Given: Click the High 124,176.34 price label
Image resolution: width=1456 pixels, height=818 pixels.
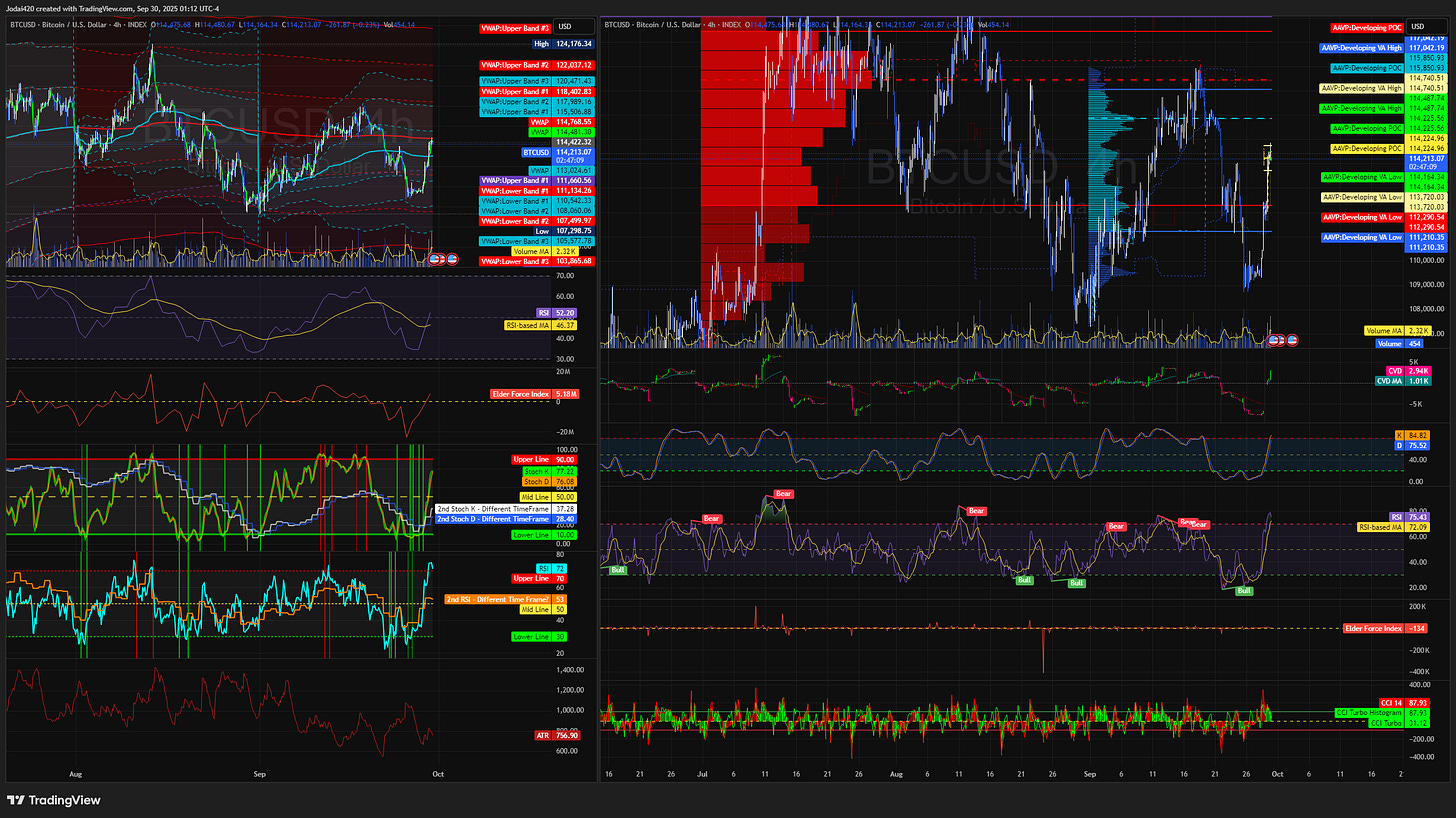Looking at the screenshot, I should 564,44.
